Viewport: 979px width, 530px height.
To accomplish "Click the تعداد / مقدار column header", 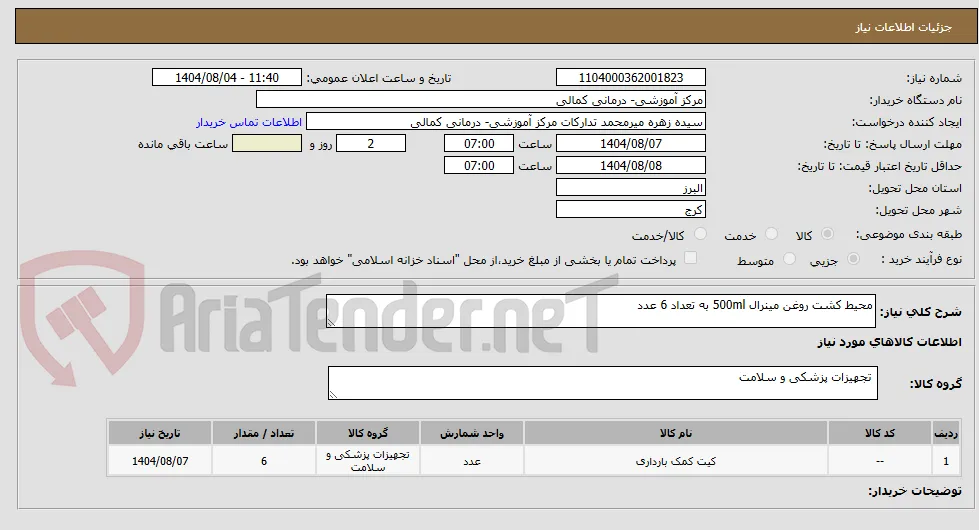I will (263, 433).
